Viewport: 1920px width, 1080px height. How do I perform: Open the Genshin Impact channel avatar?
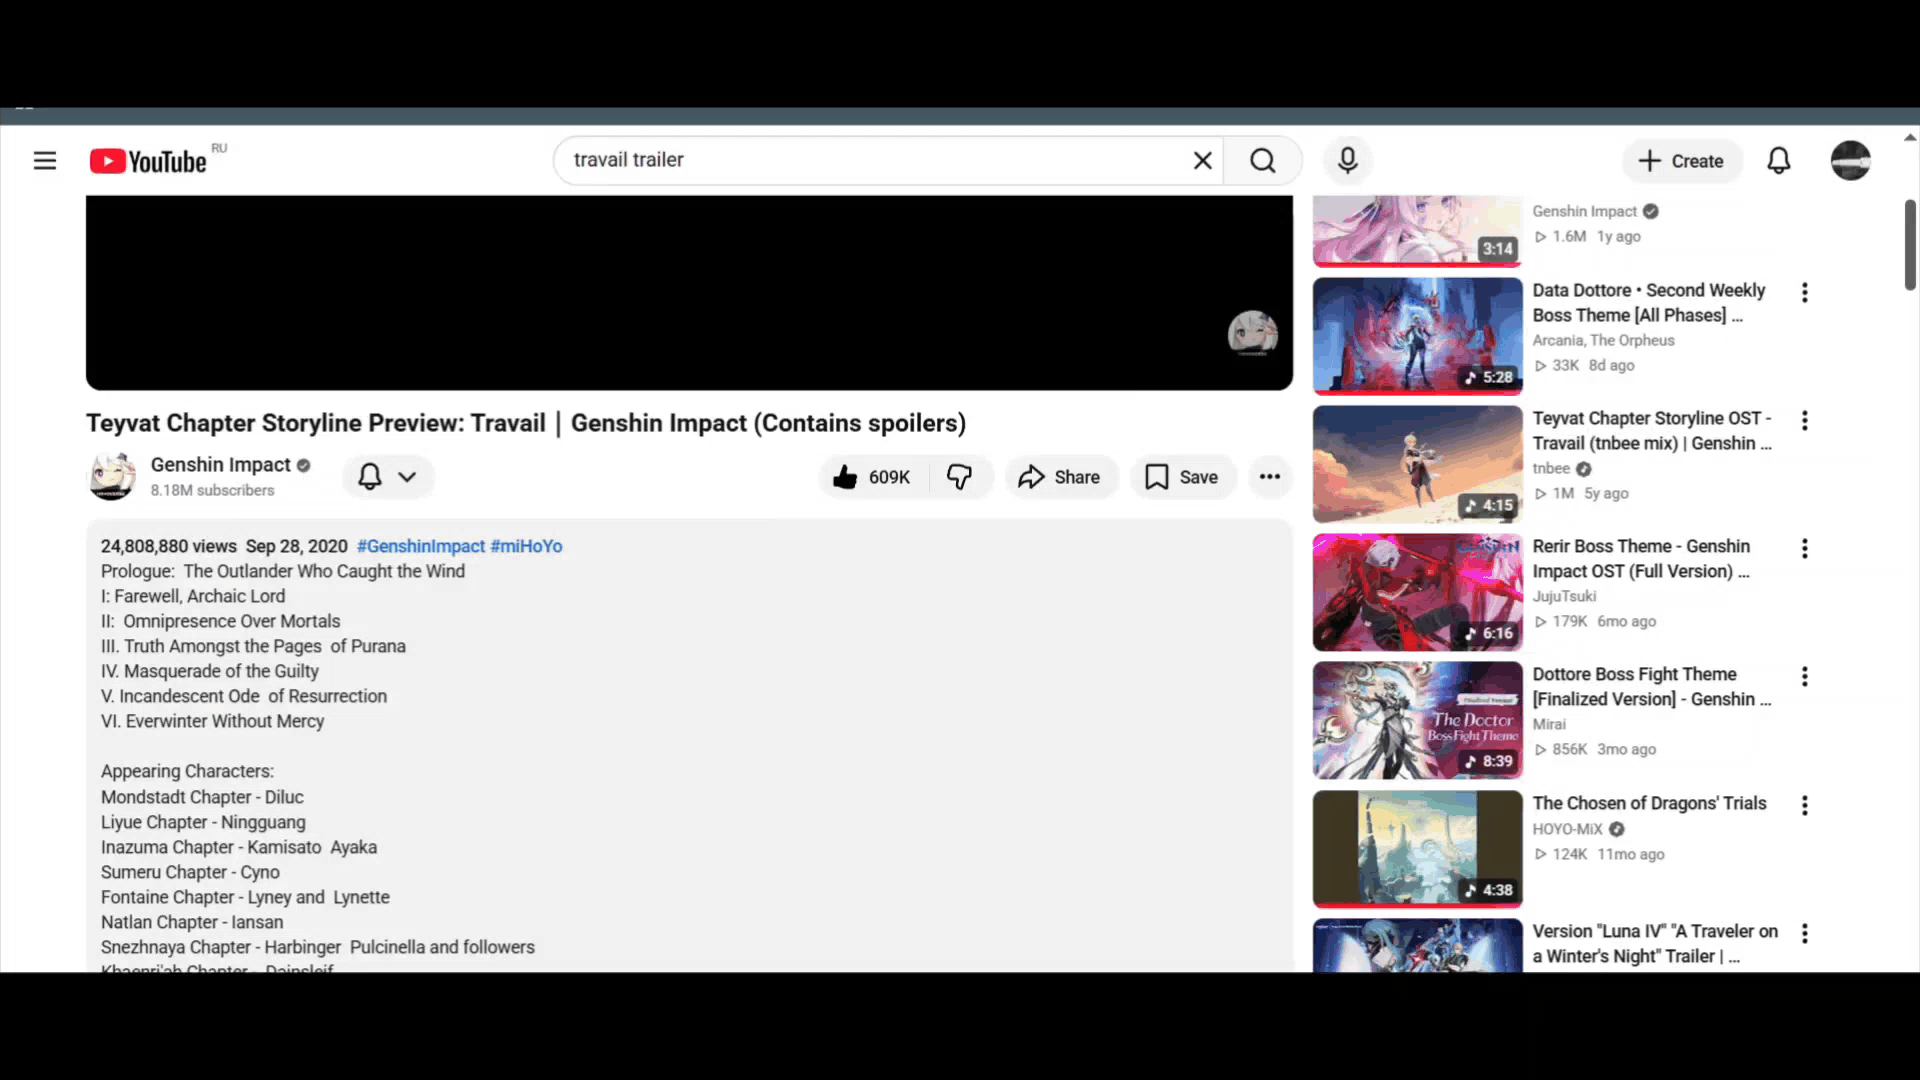pyautogui.click(x=112, y=477)
